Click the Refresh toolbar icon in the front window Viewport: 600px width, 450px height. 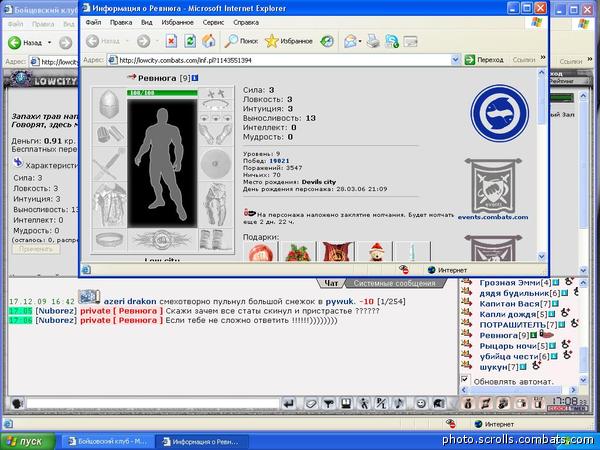tap(190, 41)
